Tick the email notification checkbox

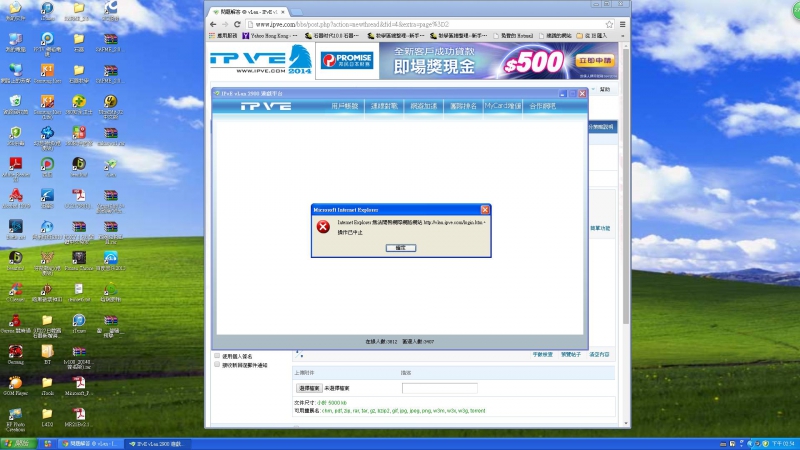pos(217,365)
